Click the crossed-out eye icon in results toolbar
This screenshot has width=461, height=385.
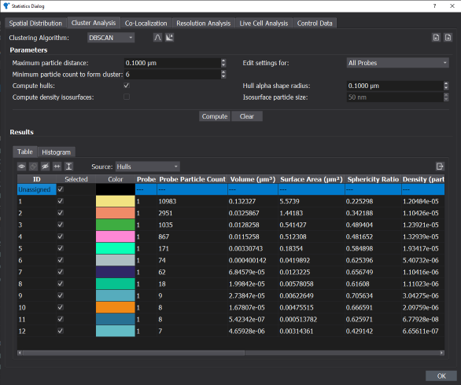pos(45,166)
